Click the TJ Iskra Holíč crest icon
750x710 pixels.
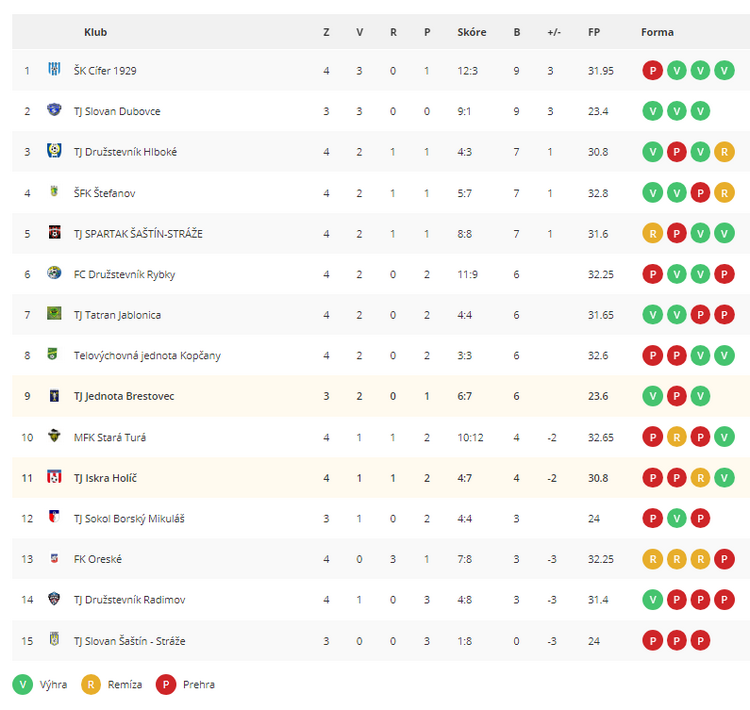54,477
